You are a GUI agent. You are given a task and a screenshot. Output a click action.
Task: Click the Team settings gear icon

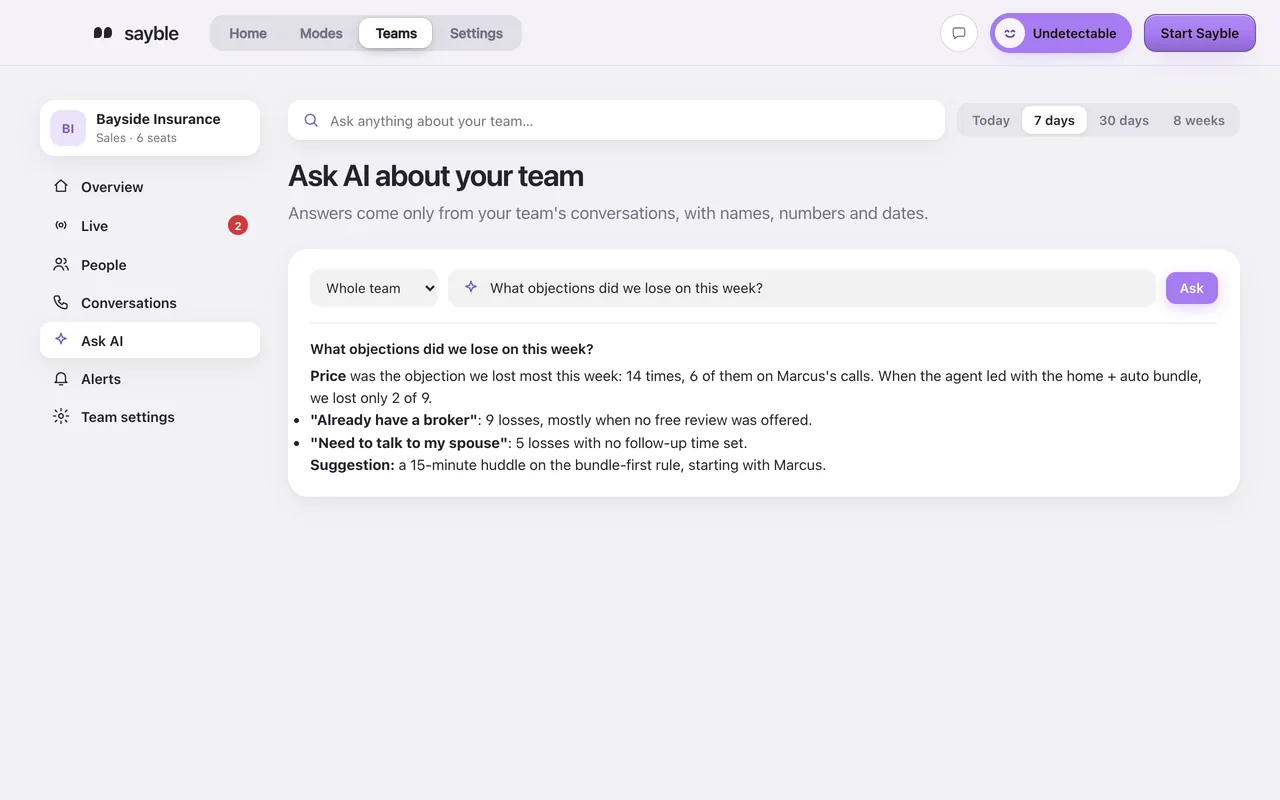(61, 417)
